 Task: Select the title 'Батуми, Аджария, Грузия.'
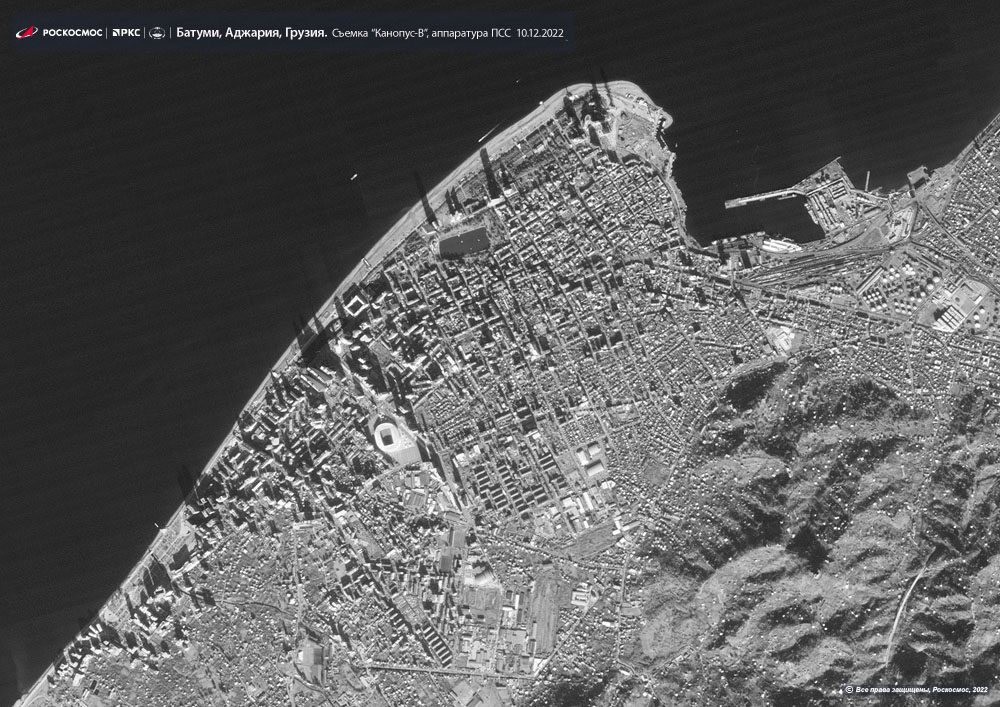point(251,33)
